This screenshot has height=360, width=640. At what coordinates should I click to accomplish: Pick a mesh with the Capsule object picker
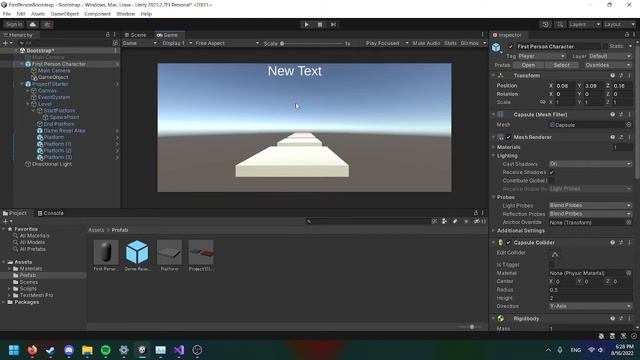point(629,125)
